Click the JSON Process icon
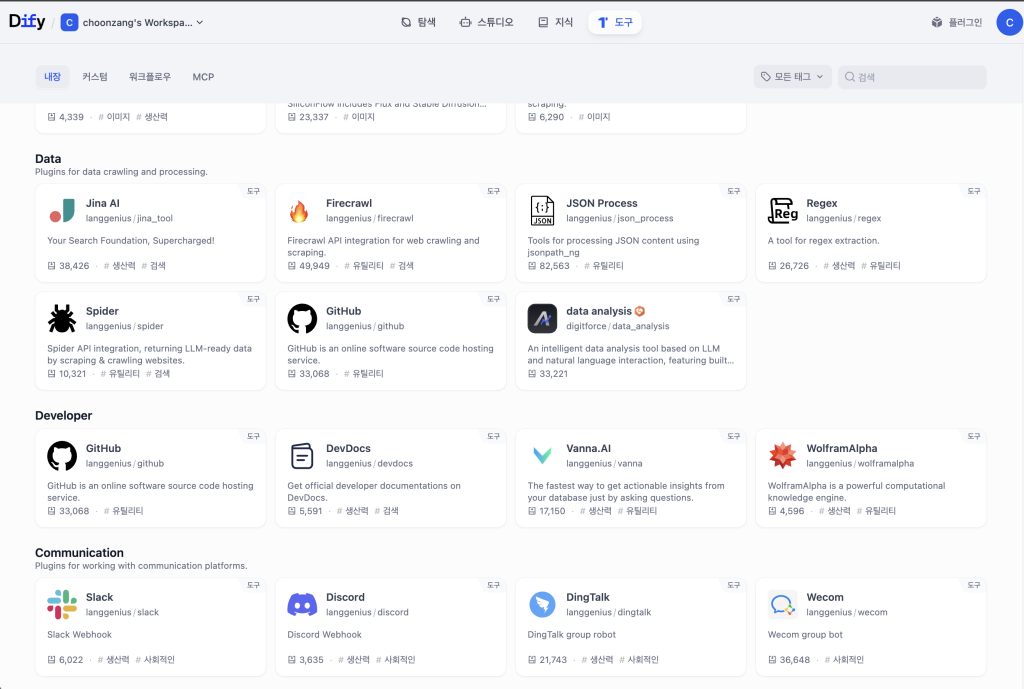This screenshot has height=689, width=1024. pyautogui.click(x=542, y=210)
